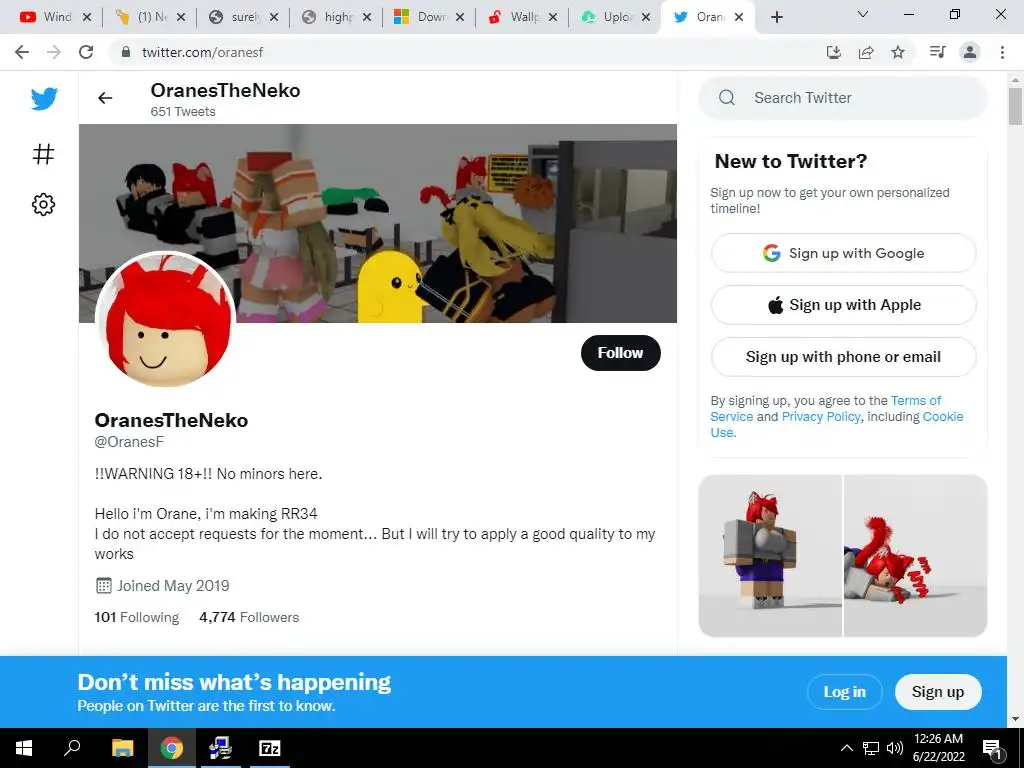Click the volume speaker tray icon
This screenshot has width=1024, height=768.
(895, 748)
